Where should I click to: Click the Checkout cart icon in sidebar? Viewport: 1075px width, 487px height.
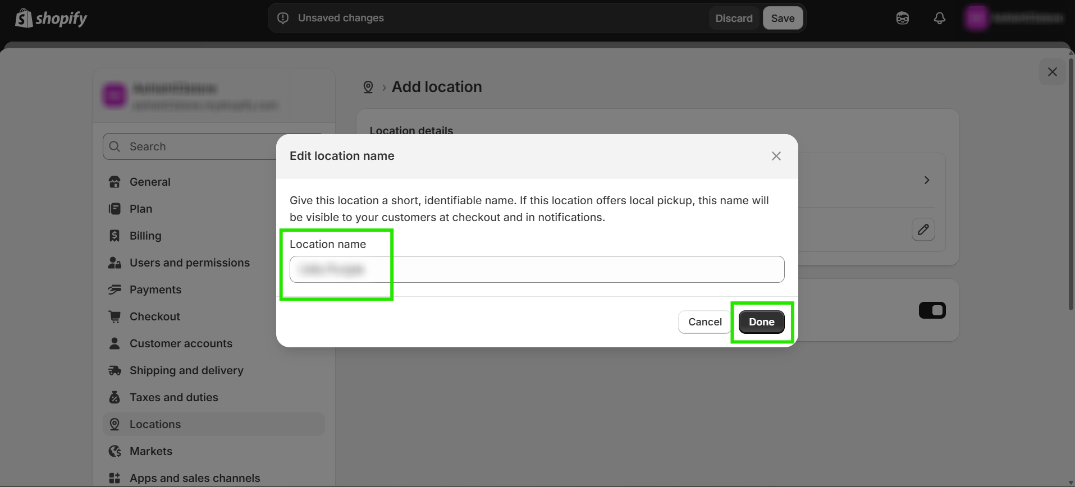click(114, 317)
